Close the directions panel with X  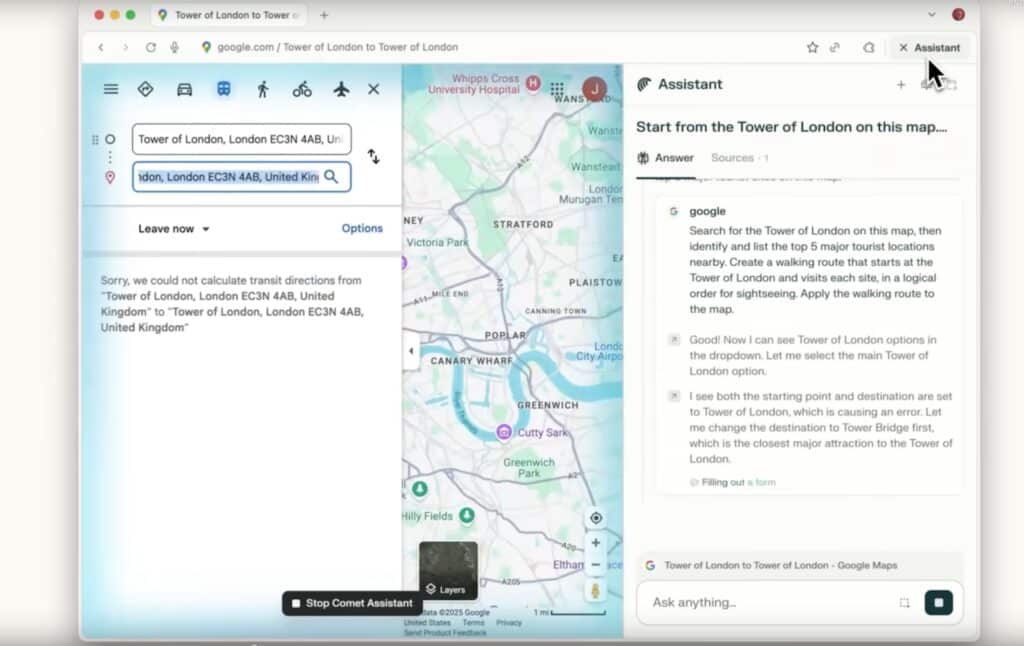(374, 89)
